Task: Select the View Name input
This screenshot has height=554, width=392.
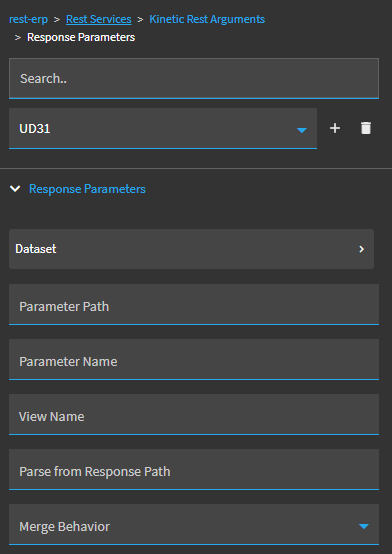Action: coord(194,414)
